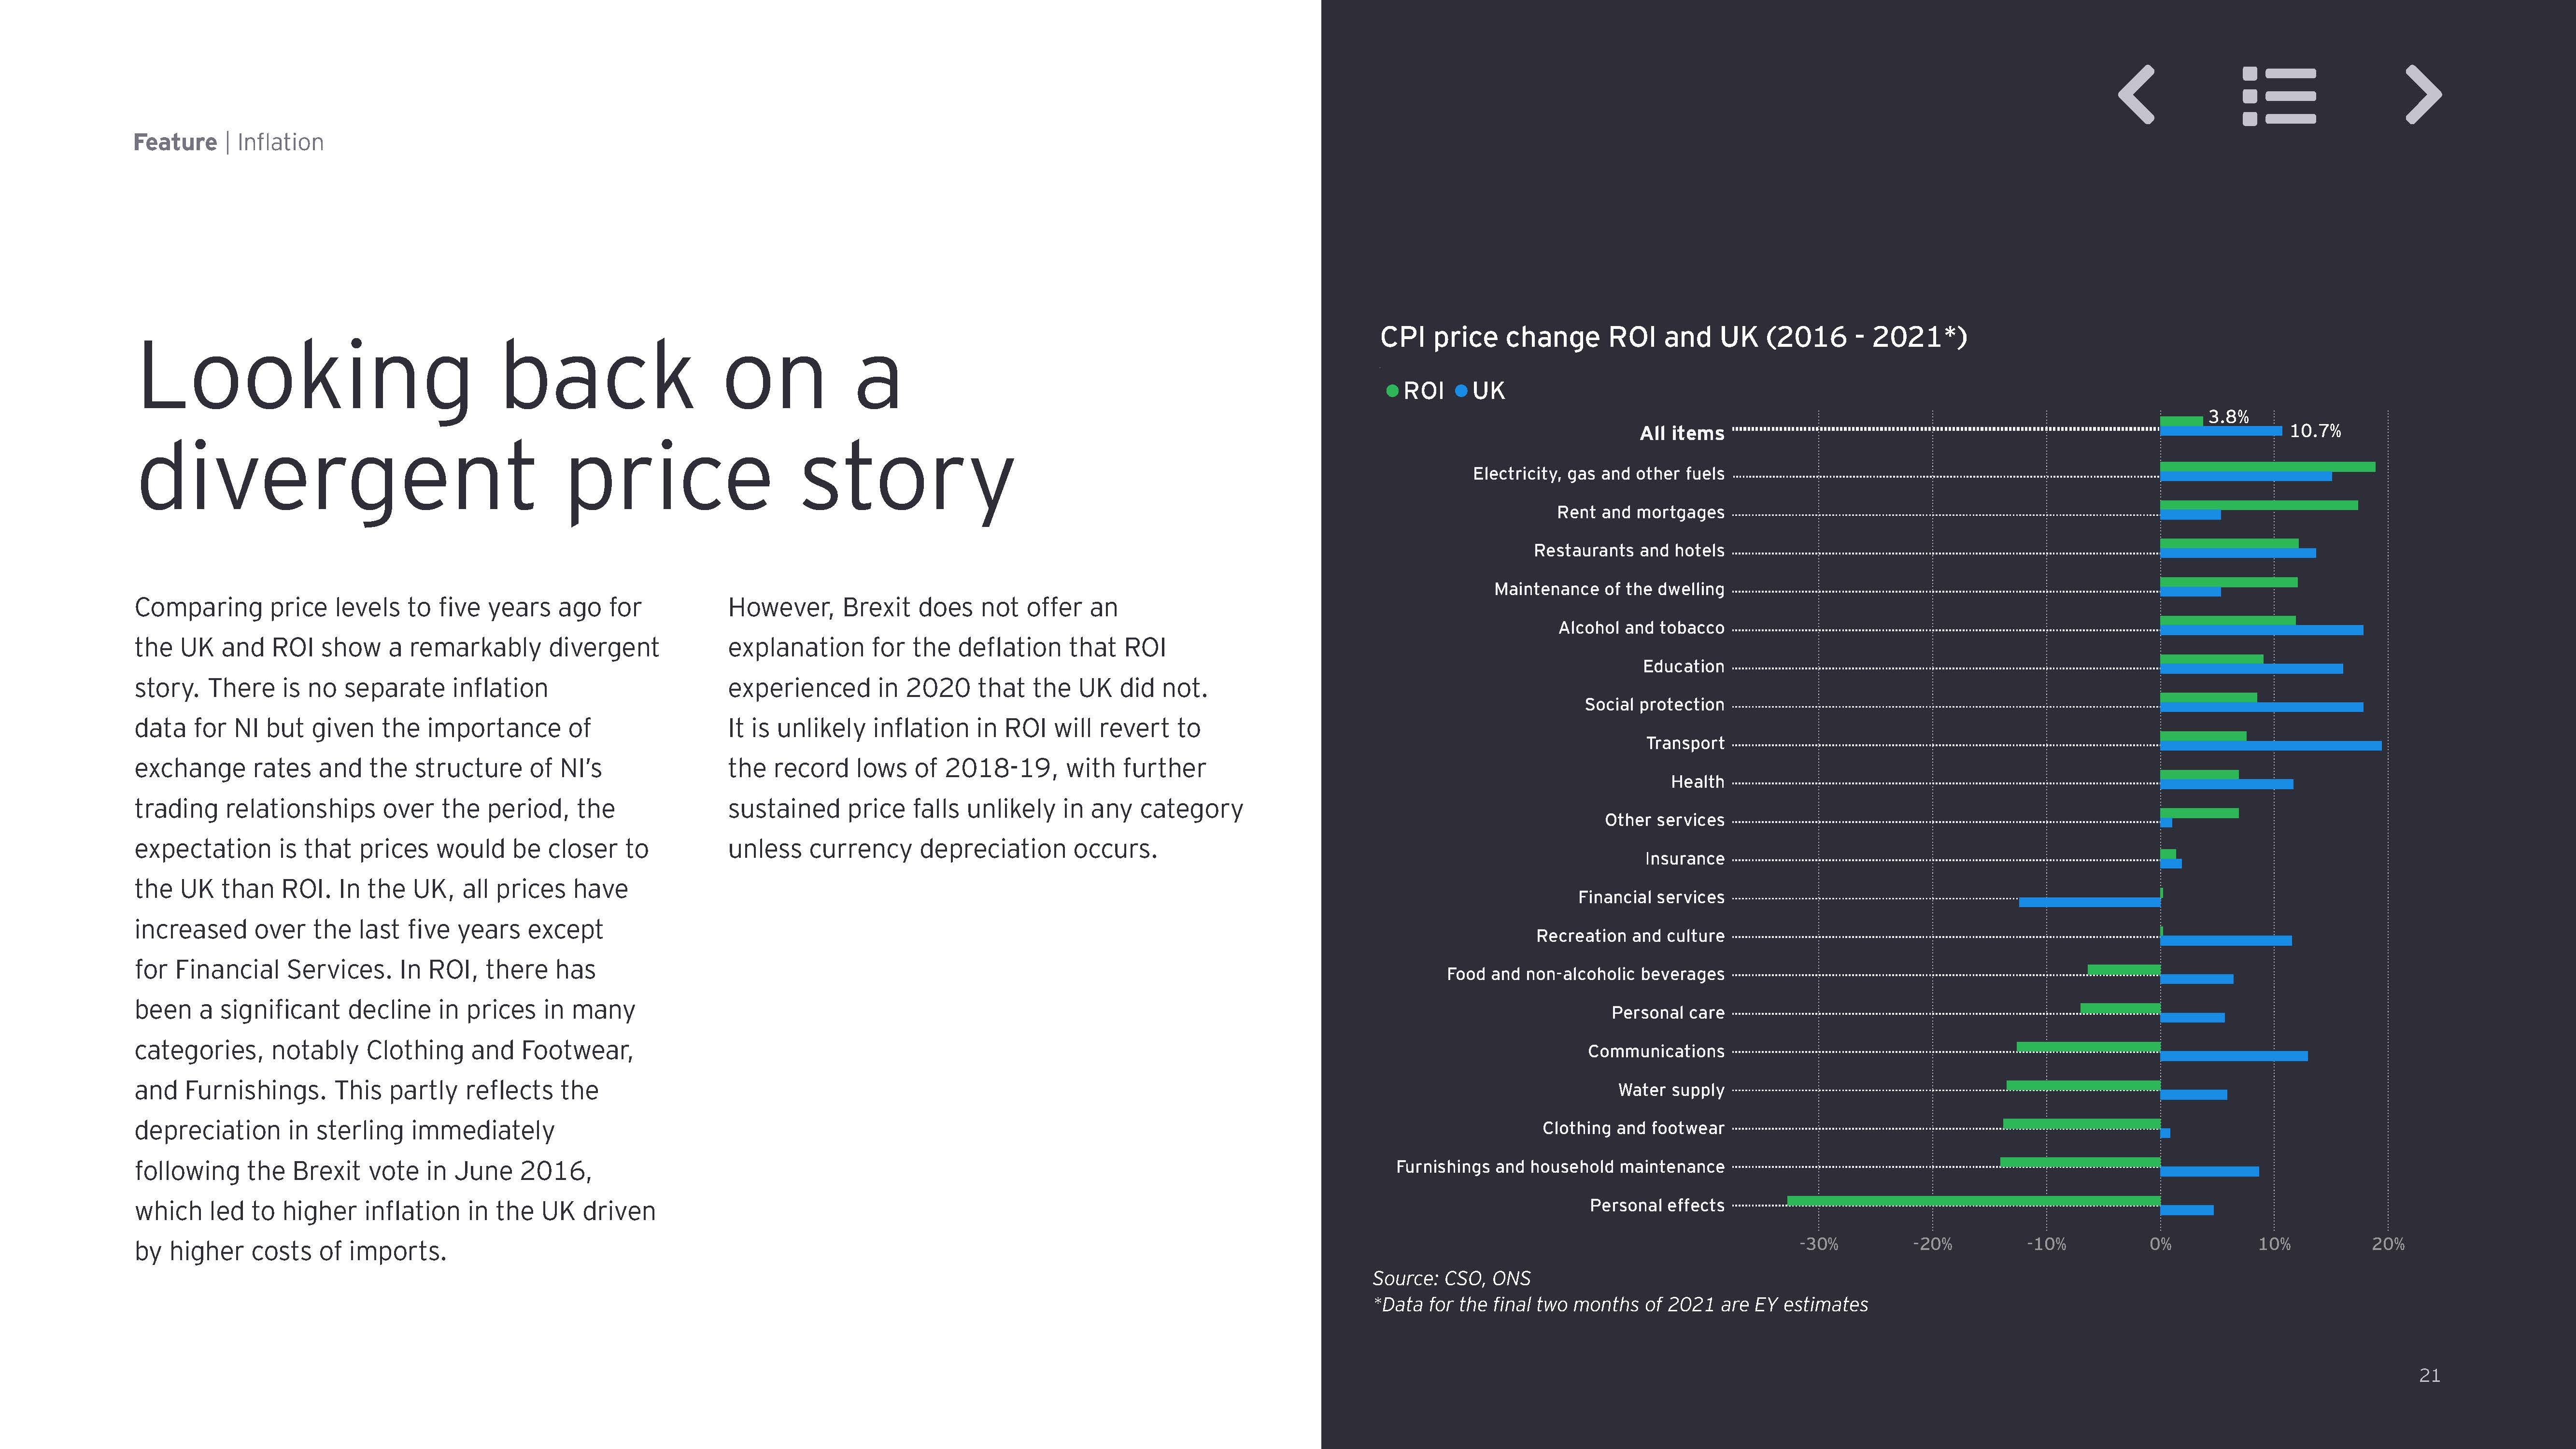Go to the previous page arrow
Image resolution: width=2576 pixels, height=1449 pixels.
(2137, 96)
